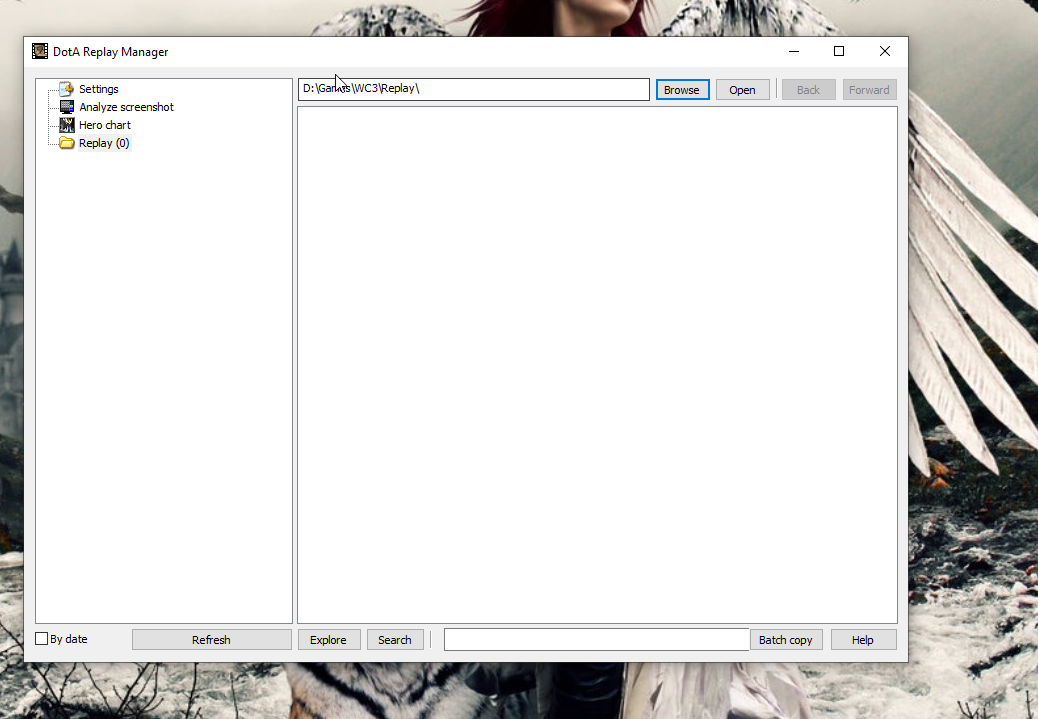Close the DotA Replay Manager window
This screenshot has width=1038, height=719.
884,51
